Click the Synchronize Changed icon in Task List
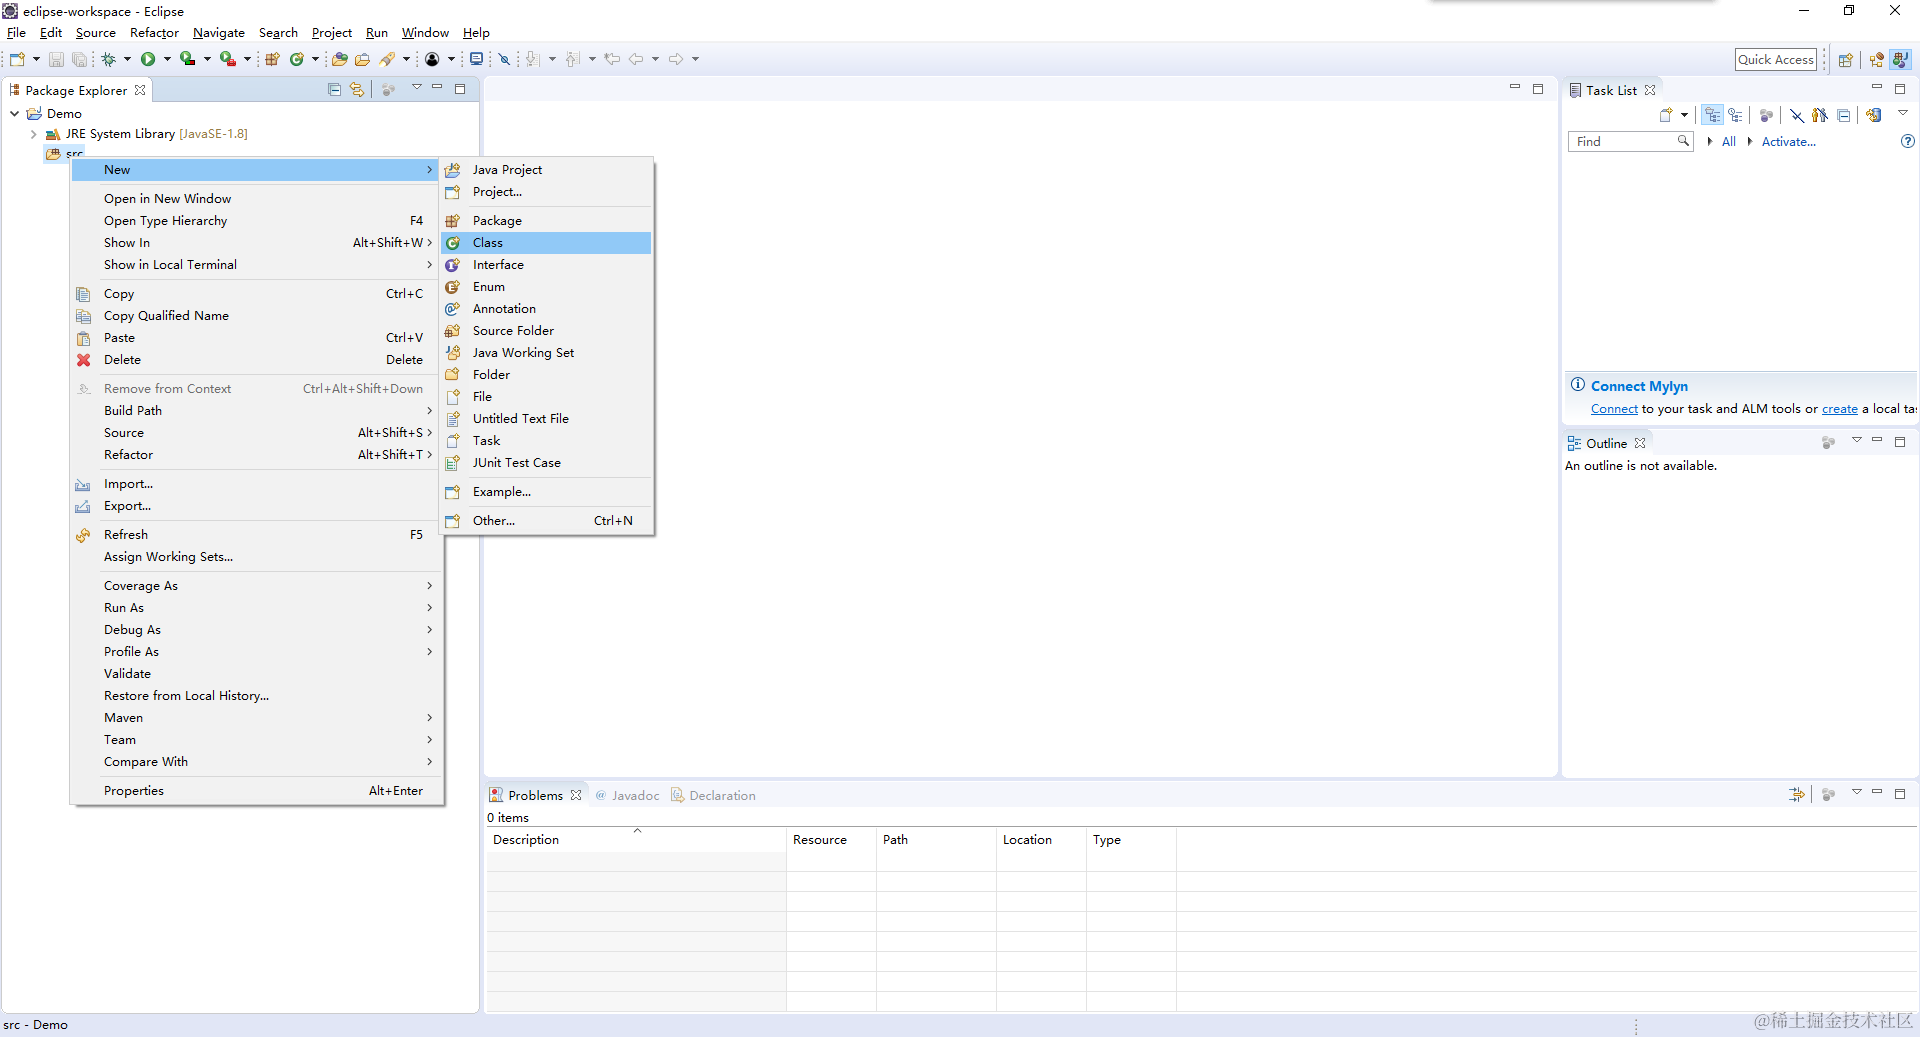This screenshot has width=1920, height=1037. [x=1873, y=115]
